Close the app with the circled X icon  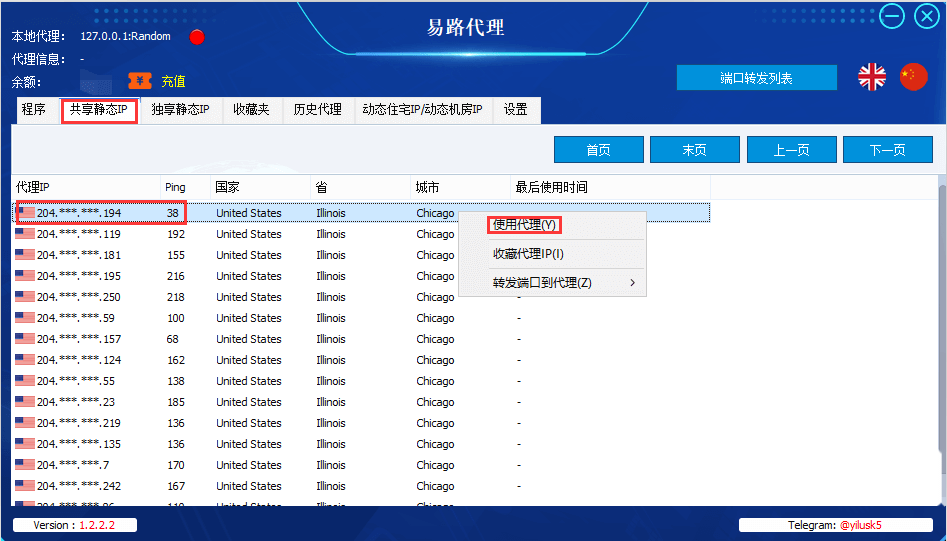pyautogui.click(x=927, y=16)
